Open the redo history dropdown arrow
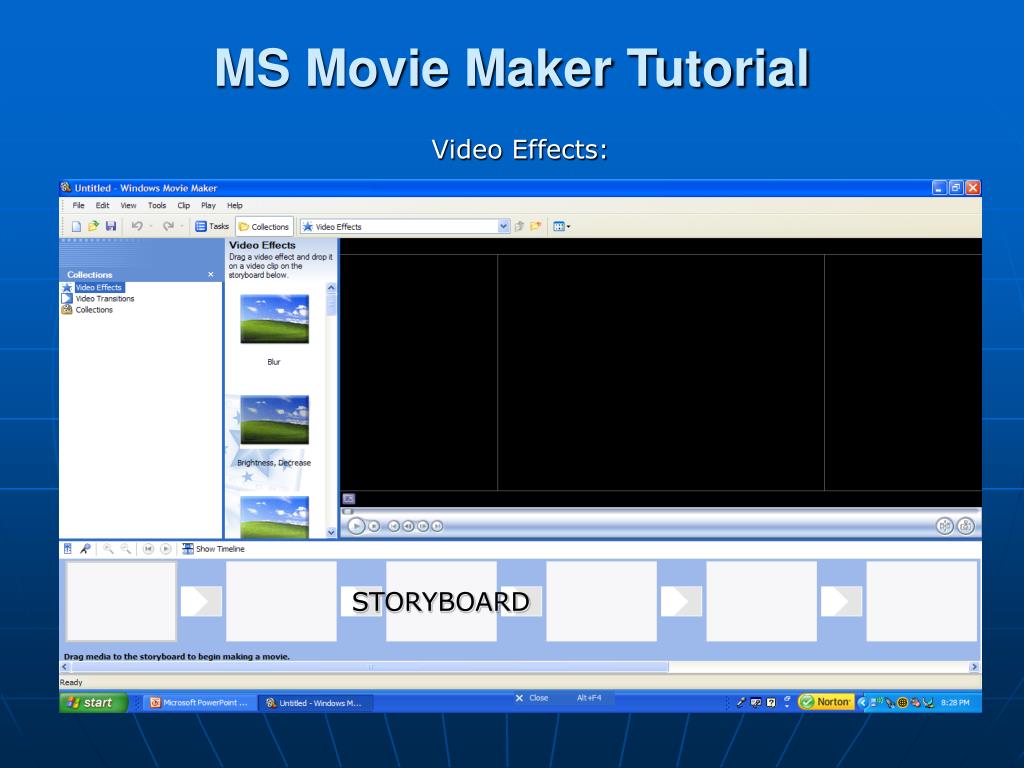 click(x=182, y=227)
